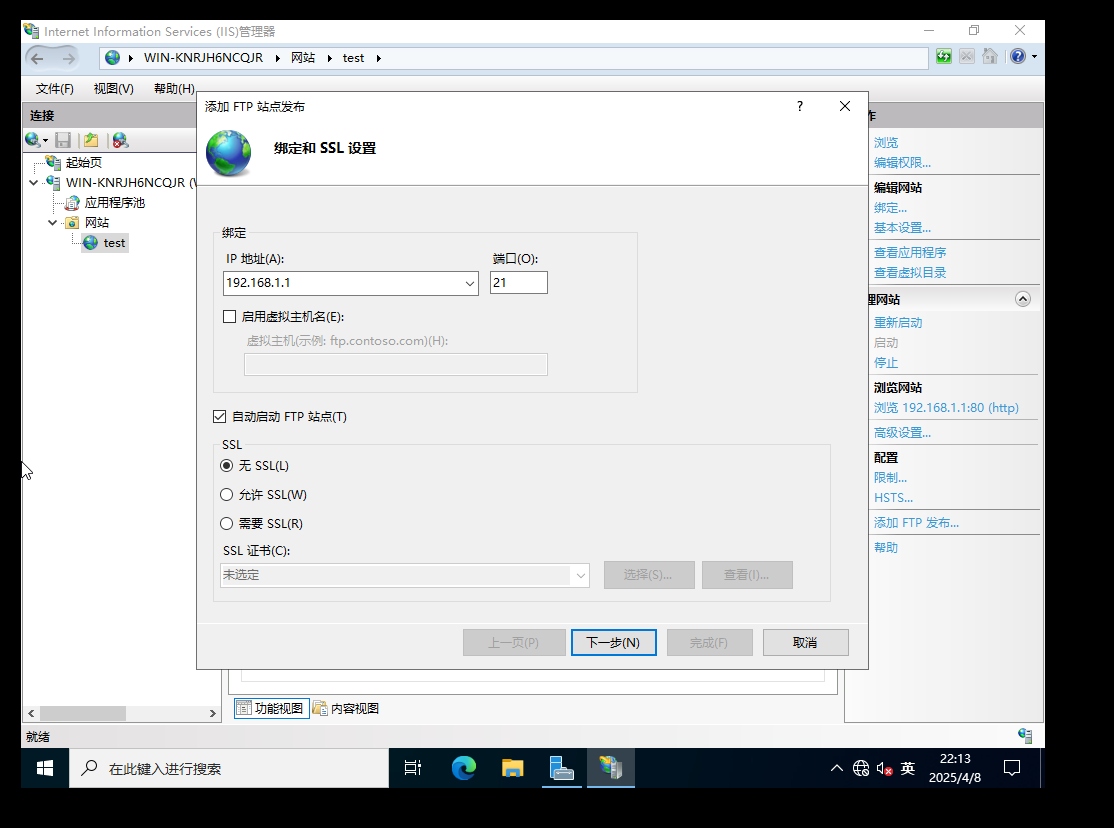Expand the breadcrumb arrow after 网站

tap(330, 58)
